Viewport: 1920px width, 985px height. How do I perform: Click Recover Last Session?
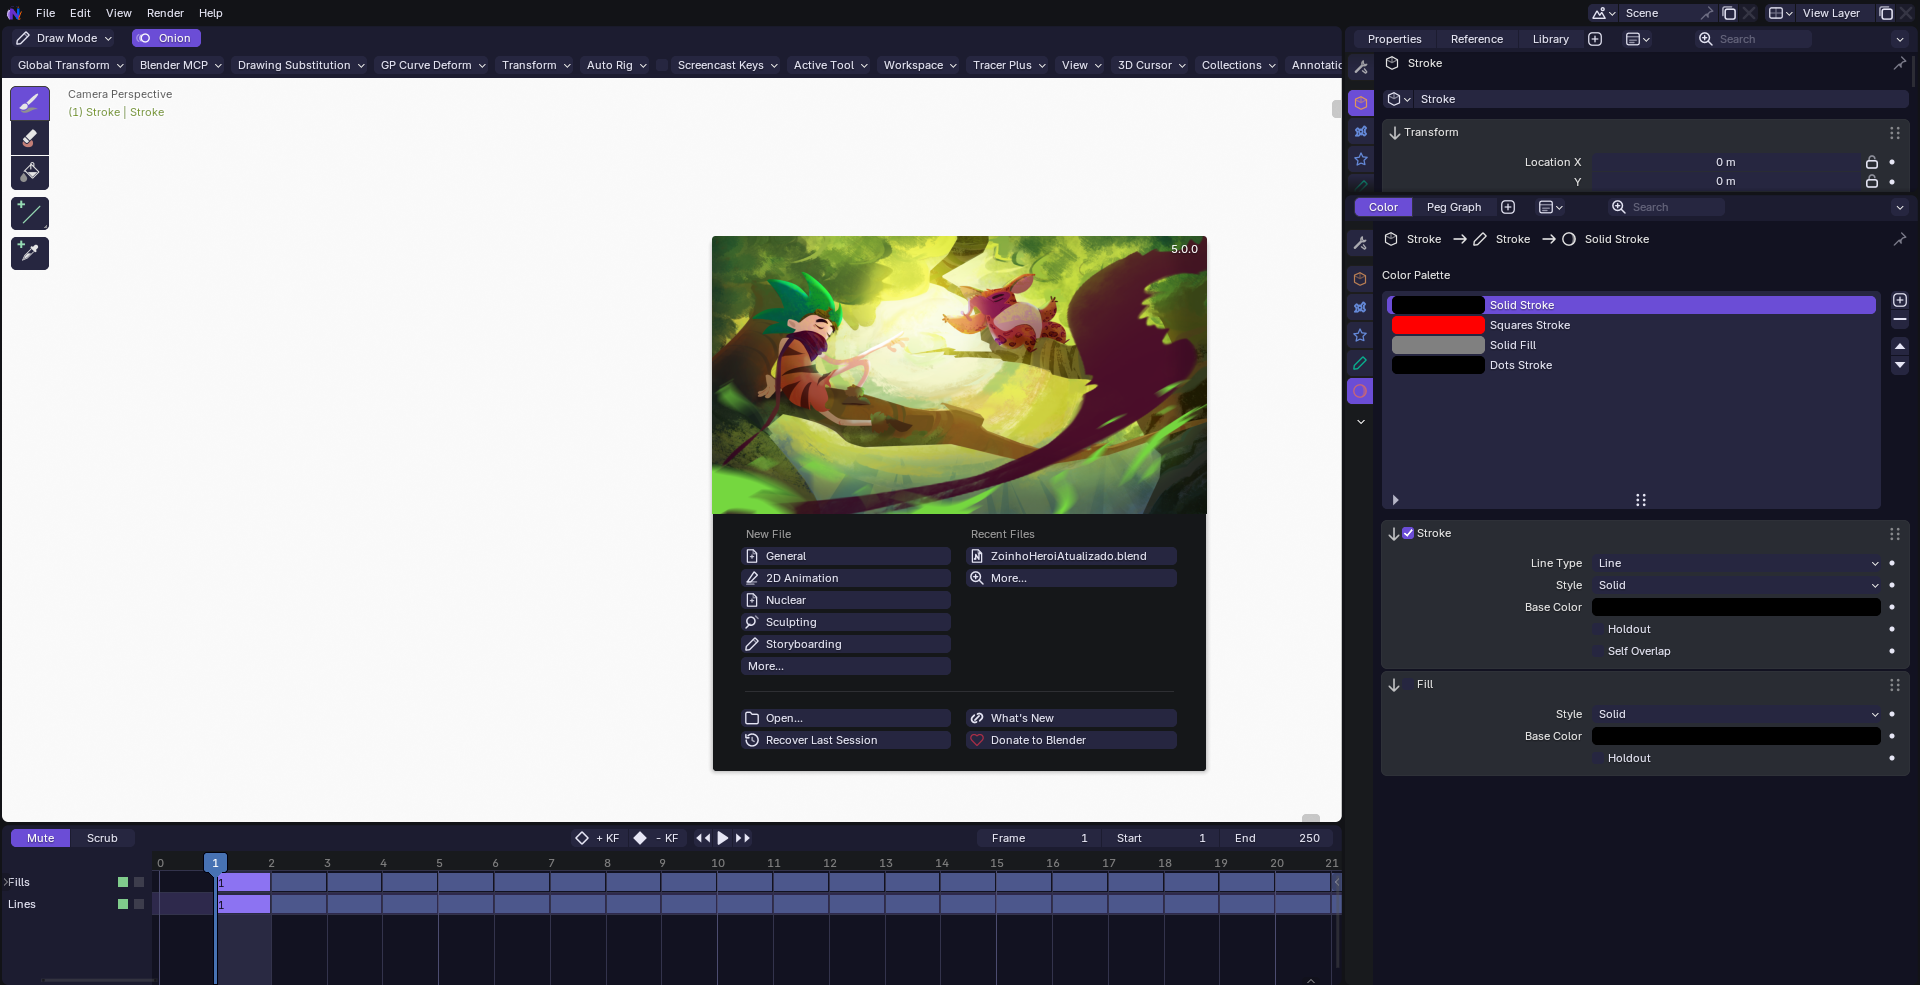846,740
